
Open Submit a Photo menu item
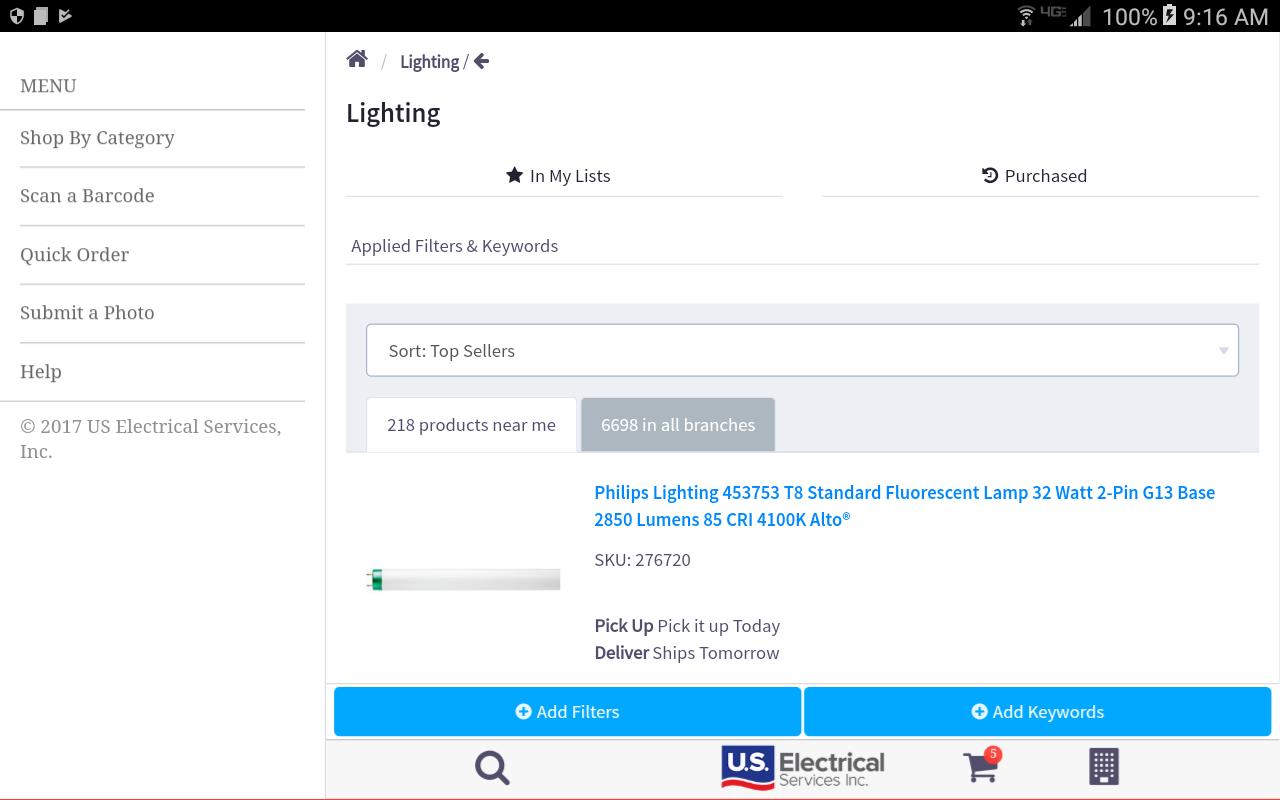162,313
